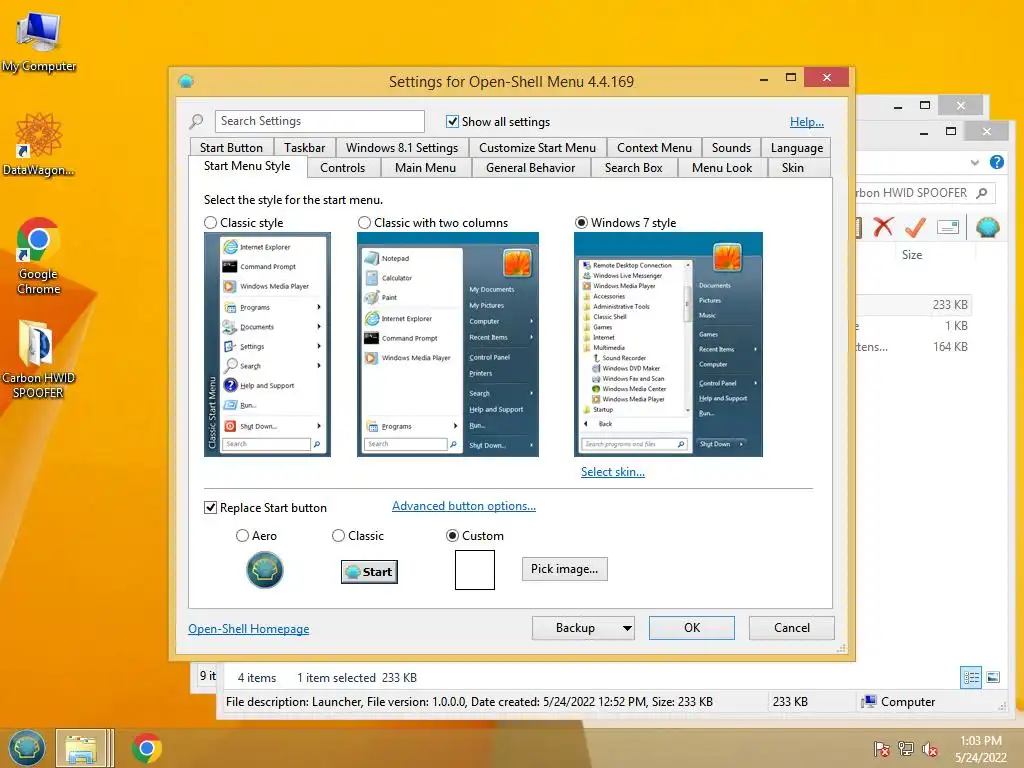The width and height of the screenshot is (1024, 768).
Task: Open the Windows 8.1 Settings tab
Action: click(402, 148)
